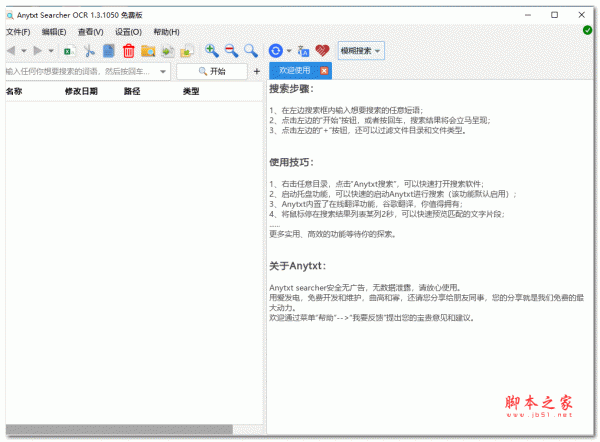Open the 模糊搜索 search mode dropdown
The height and width of the screenshot is (442, 600).
(361, 51)
